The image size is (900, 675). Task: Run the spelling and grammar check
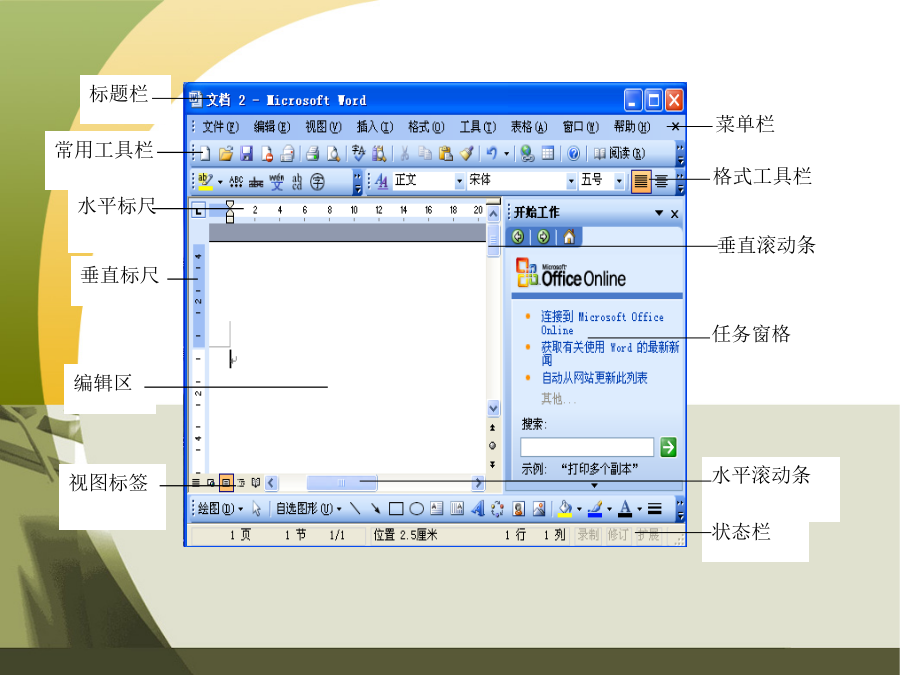click(x=358, y=153)
